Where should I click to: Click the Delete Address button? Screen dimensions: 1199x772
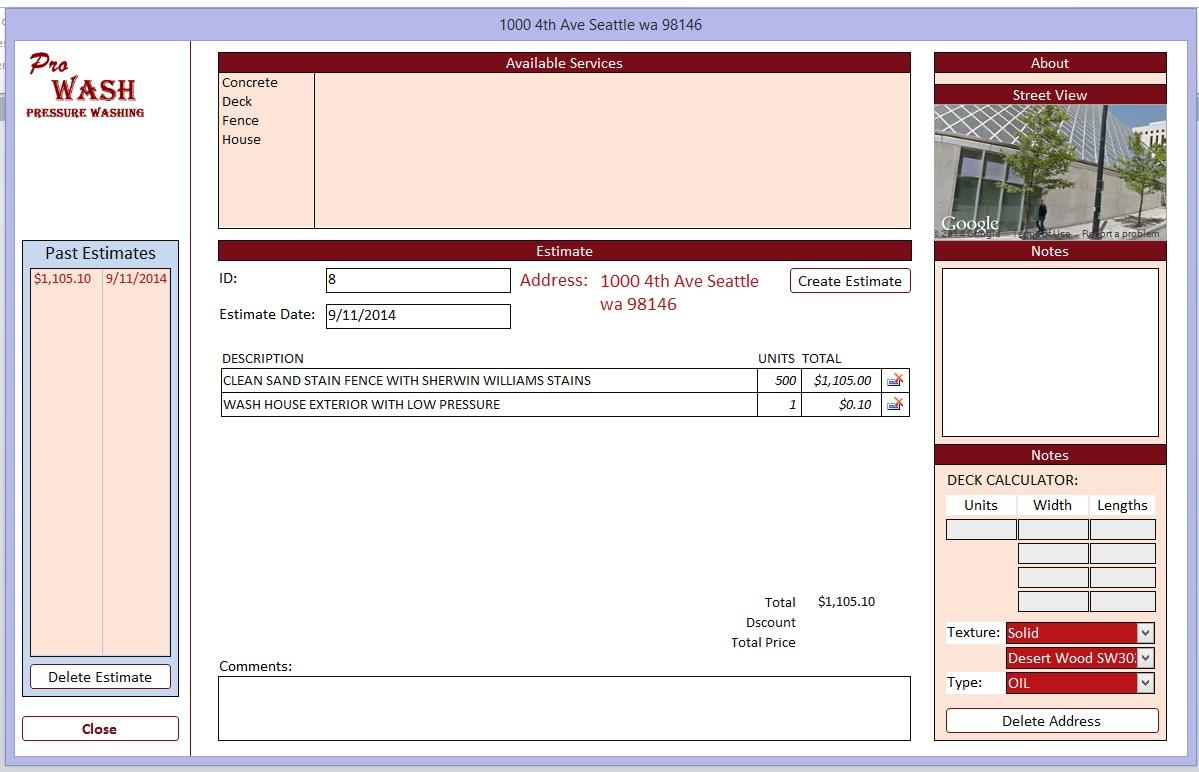pos(1050,720)
